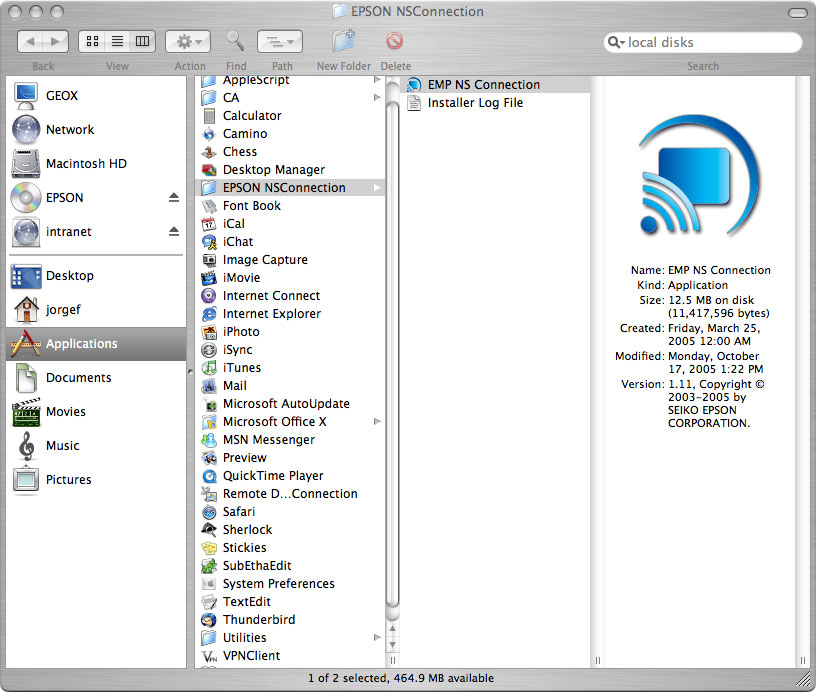Select iChat in the list
Image resolution: width=816 pixels, height=692 pixels.
290,241
